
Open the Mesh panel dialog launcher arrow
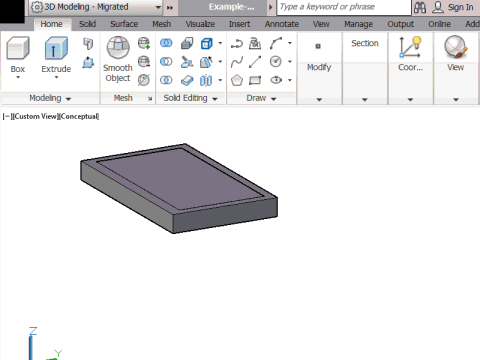pos(150,99)
